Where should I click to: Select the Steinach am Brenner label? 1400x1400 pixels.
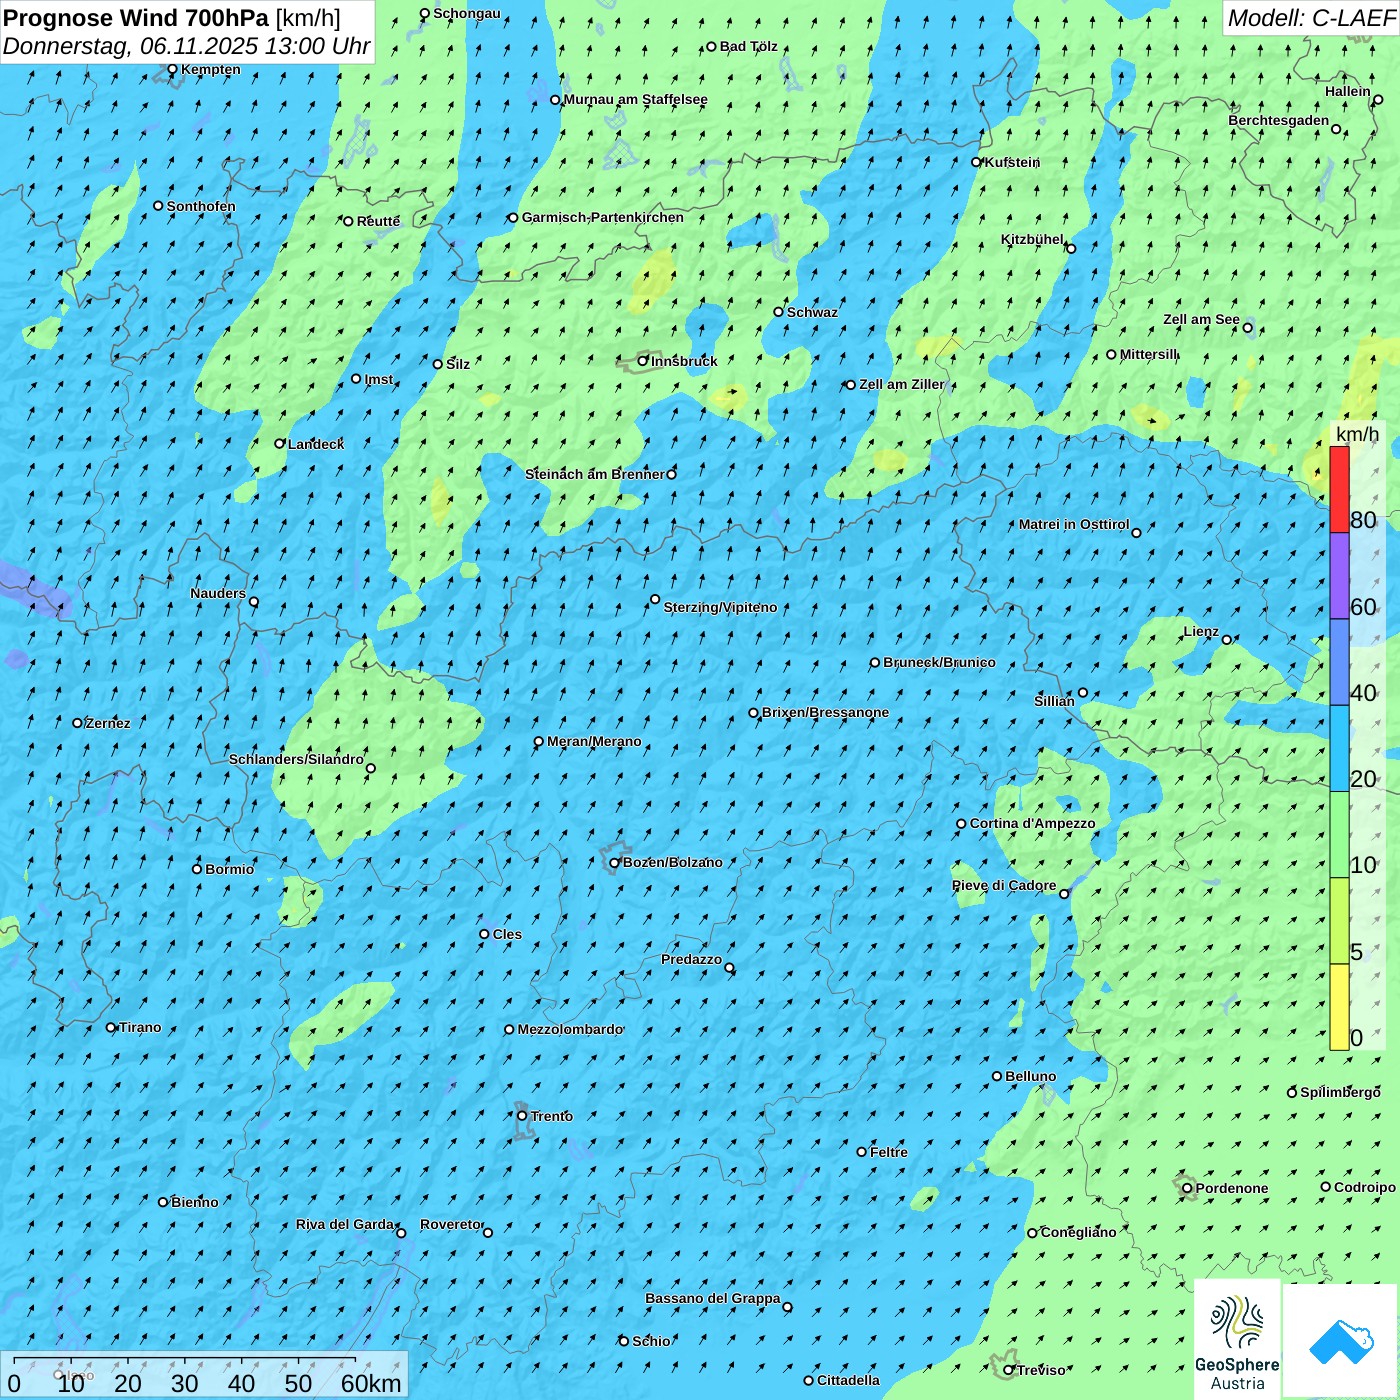click(595, 474)
